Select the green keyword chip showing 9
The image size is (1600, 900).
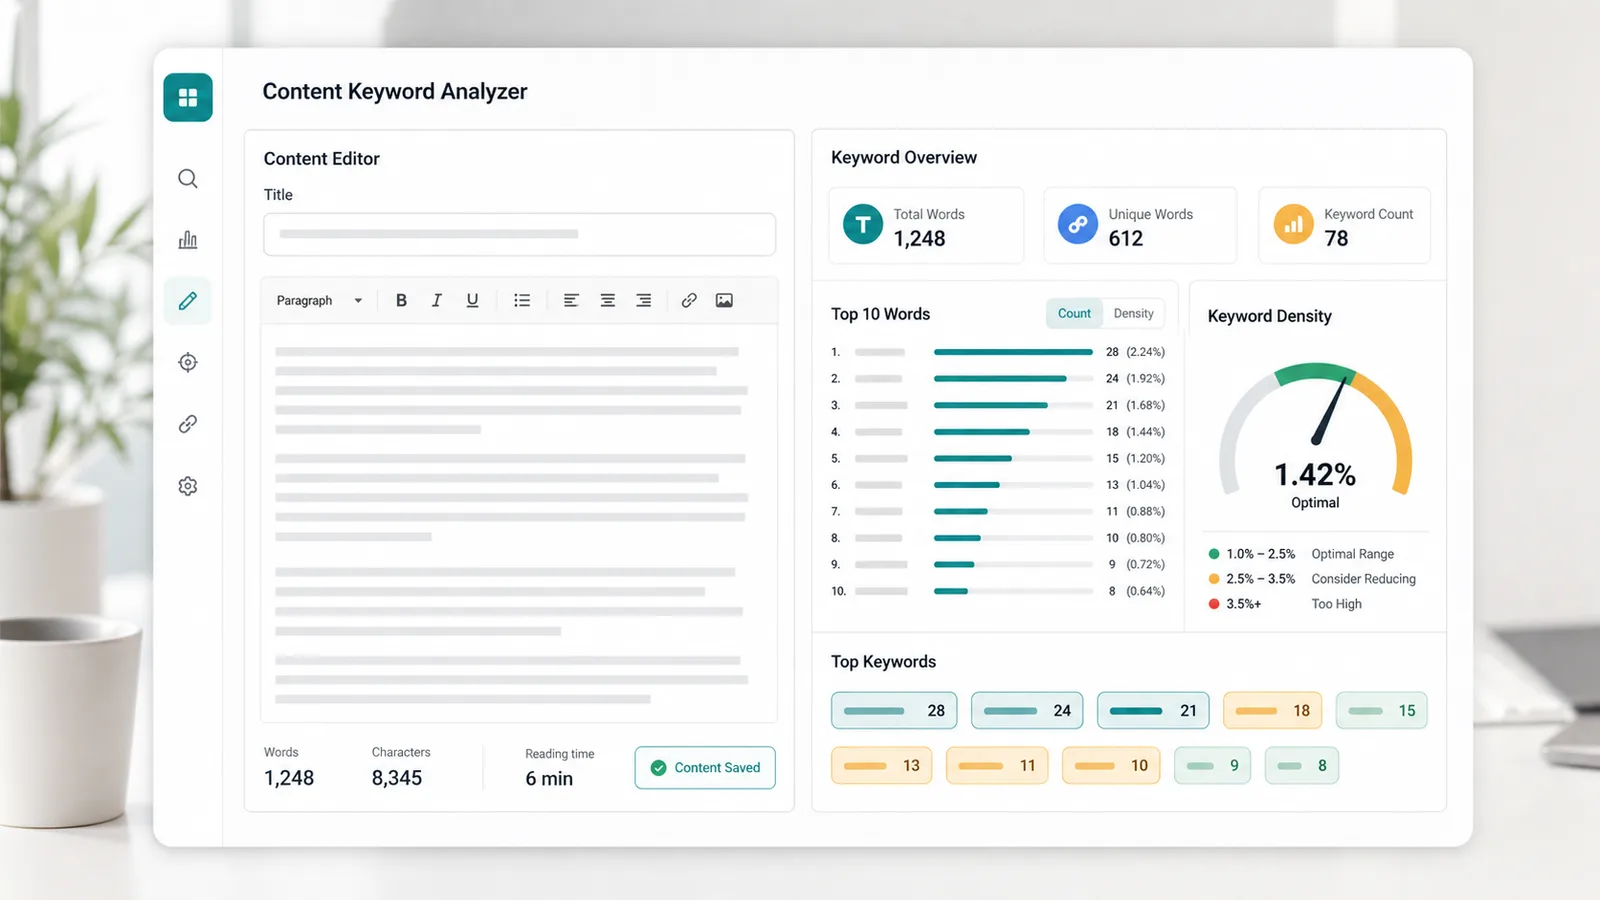[1212, 766]
